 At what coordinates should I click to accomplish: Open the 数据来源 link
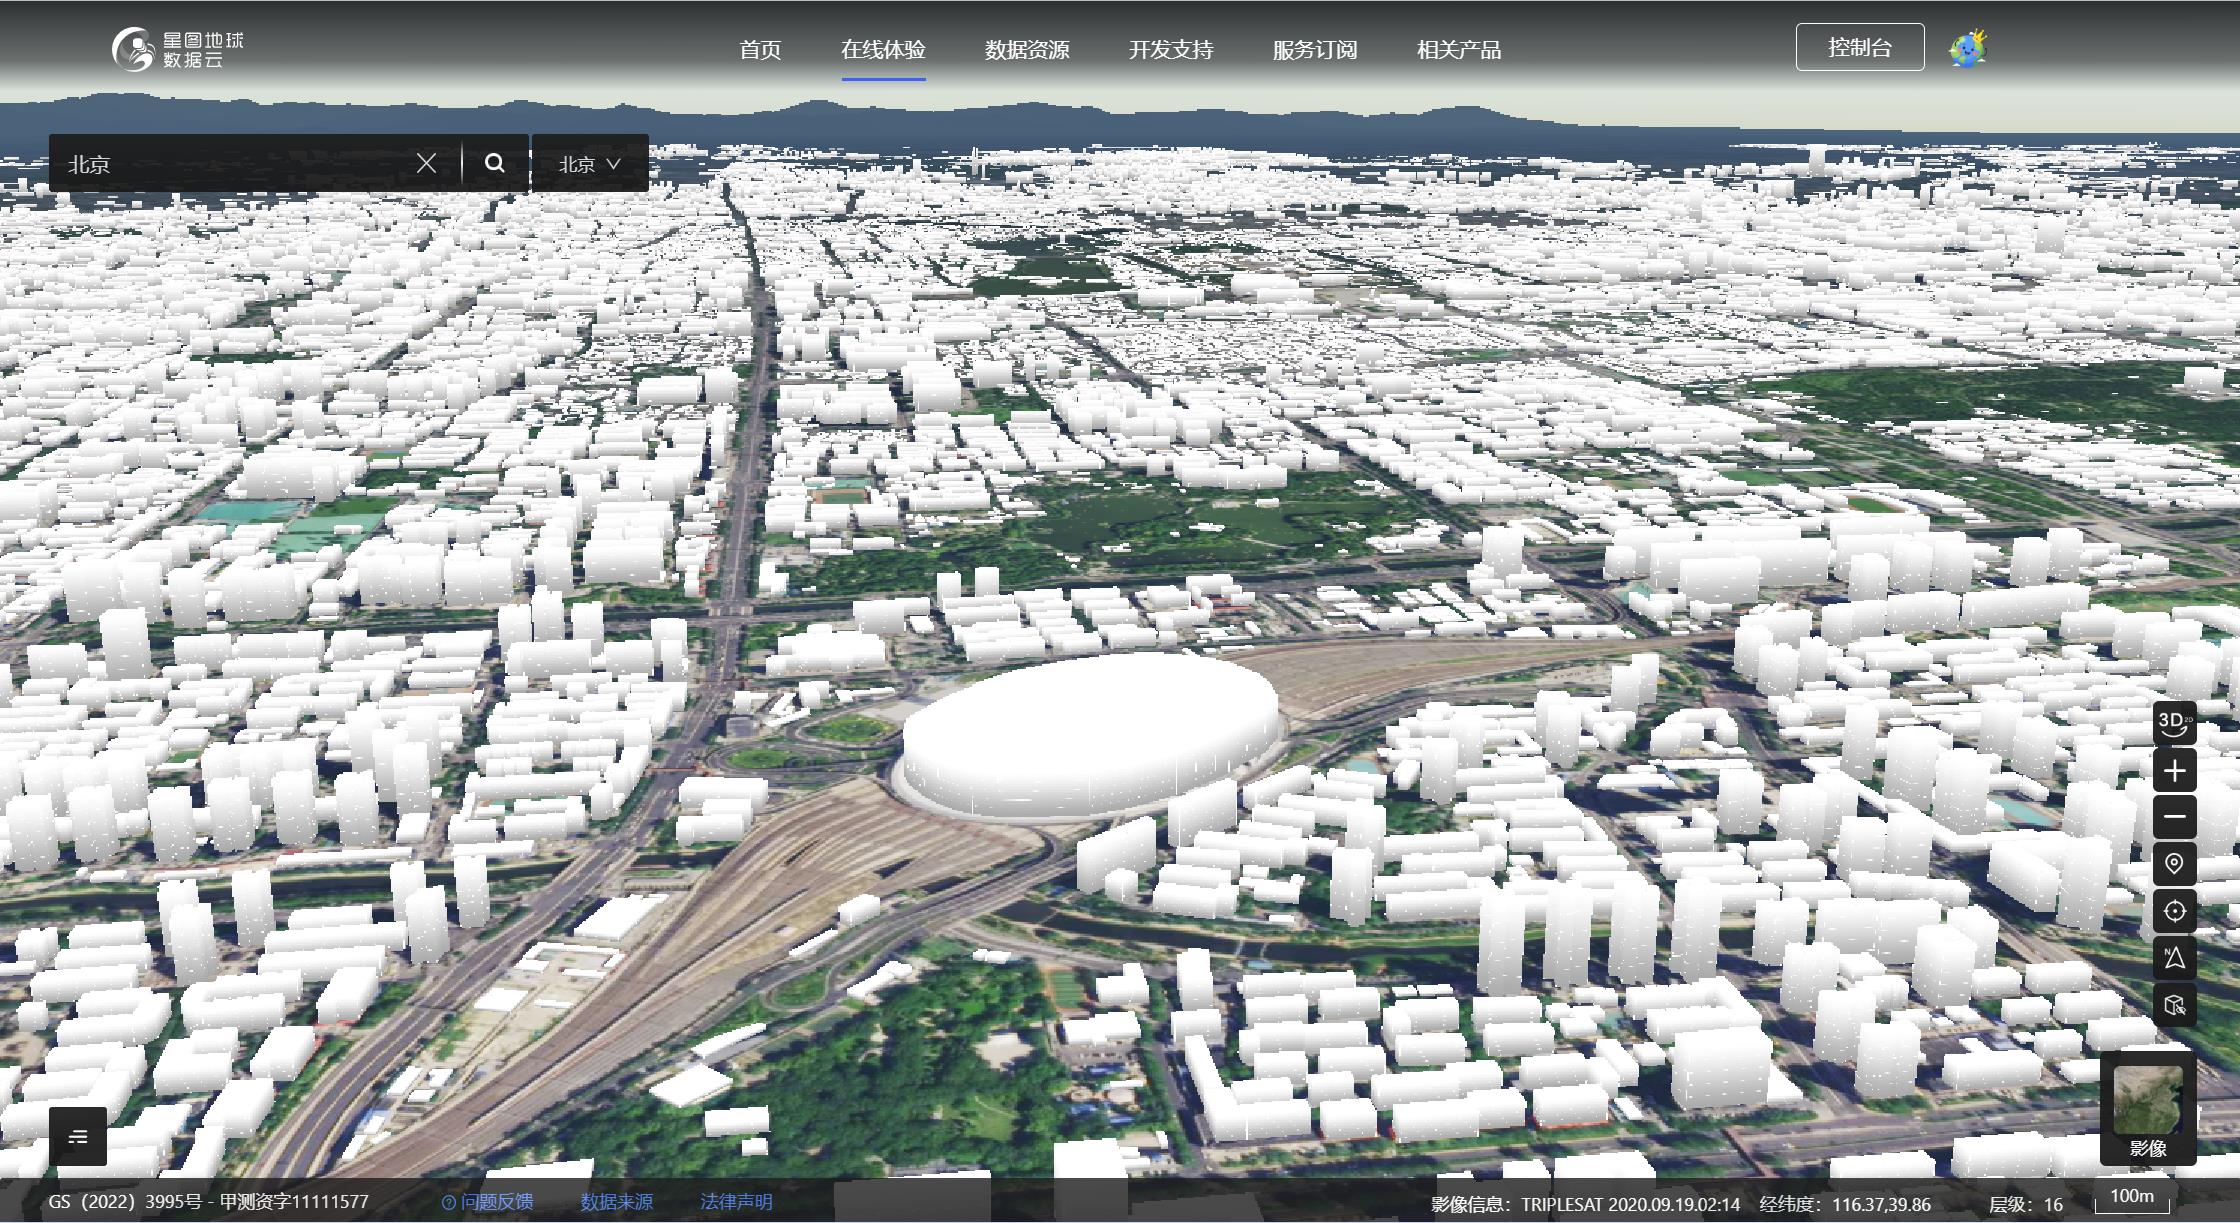click(617, 1202)
